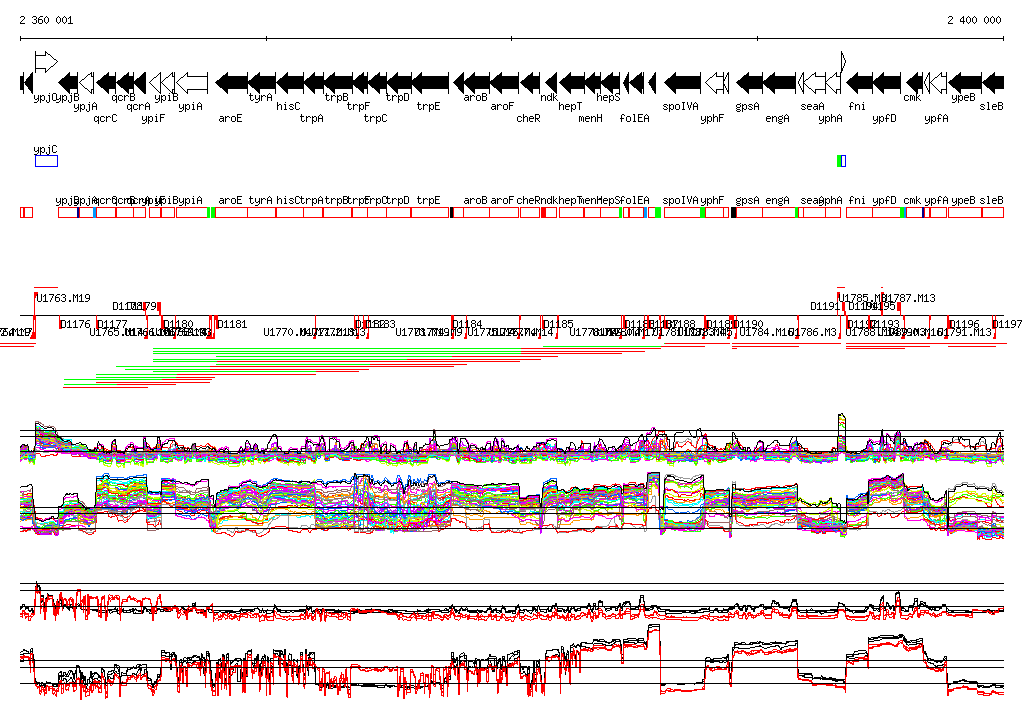Screen dimensions: 1024x714
Task: Select the D1196 marker label
Action: point(965,324)
